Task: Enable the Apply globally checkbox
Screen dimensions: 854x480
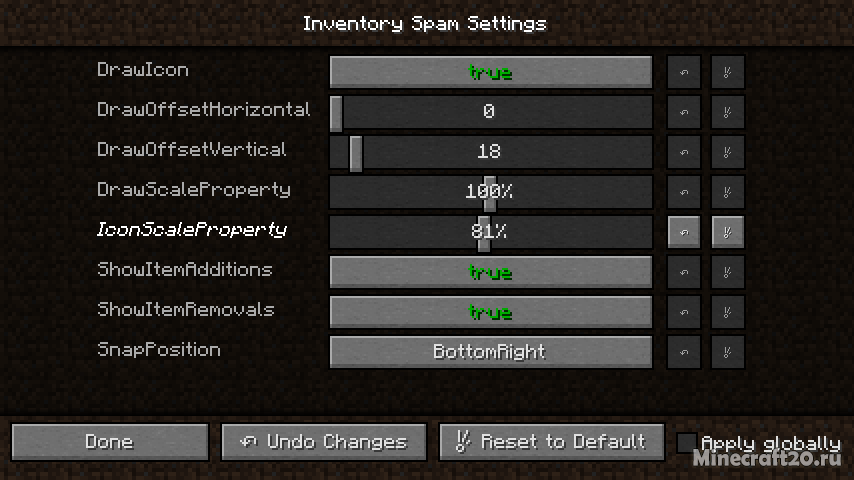Action: pyautogui.click(x=687, y=443)
